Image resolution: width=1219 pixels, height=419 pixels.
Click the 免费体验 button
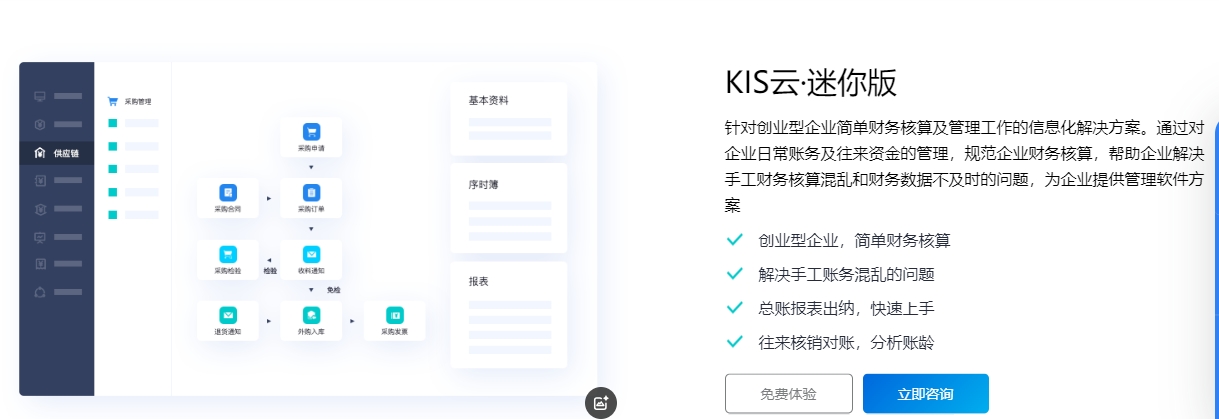[x=788, y=394]
